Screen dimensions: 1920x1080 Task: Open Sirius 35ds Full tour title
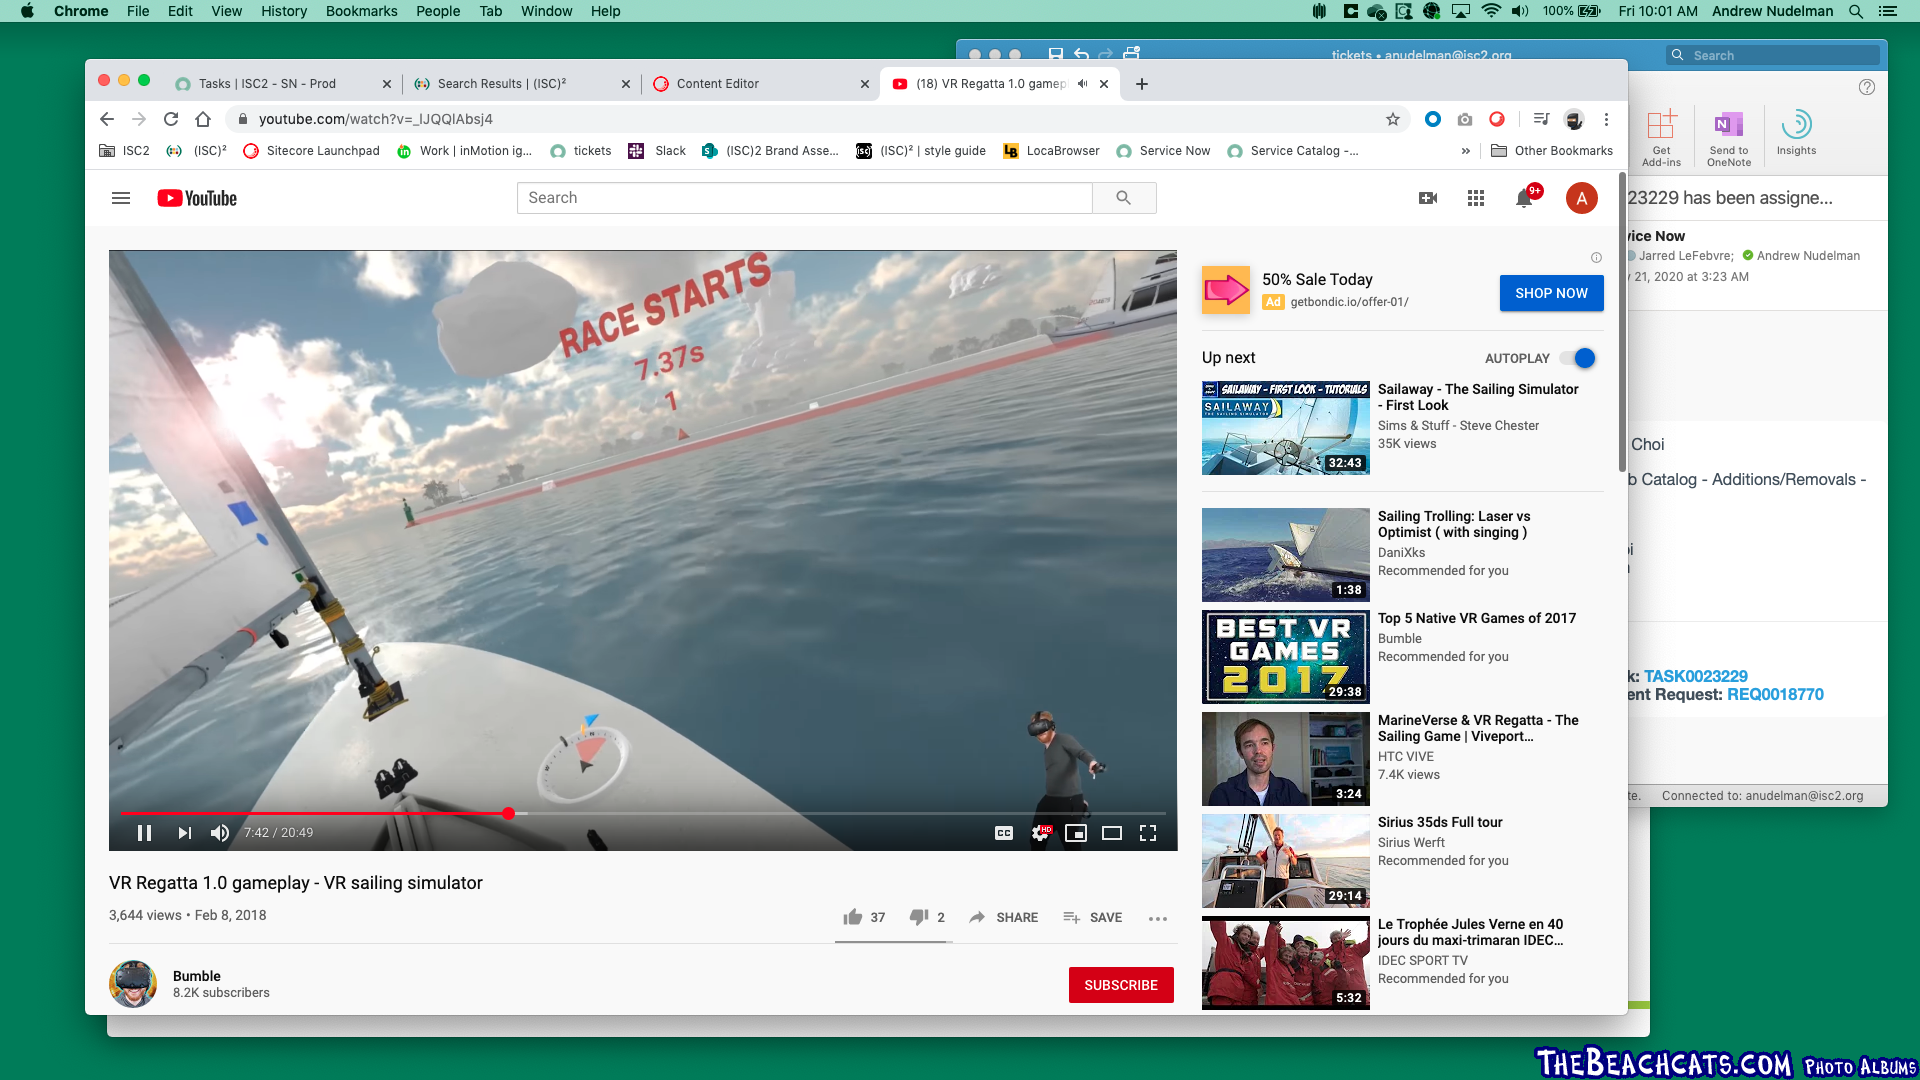tap(1440, 822)
